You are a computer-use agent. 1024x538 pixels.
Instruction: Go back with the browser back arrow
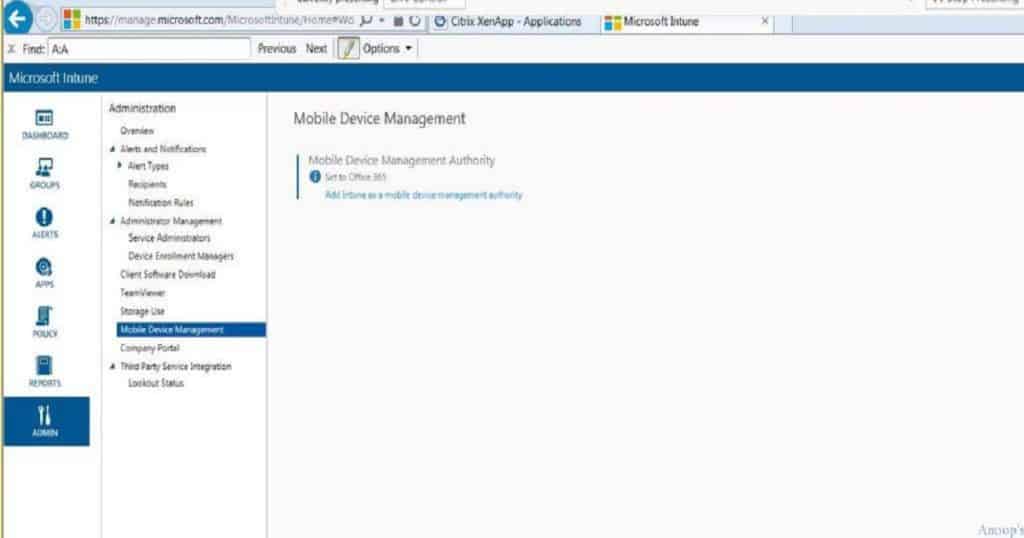pyautogui.click(x=18, y=18)
